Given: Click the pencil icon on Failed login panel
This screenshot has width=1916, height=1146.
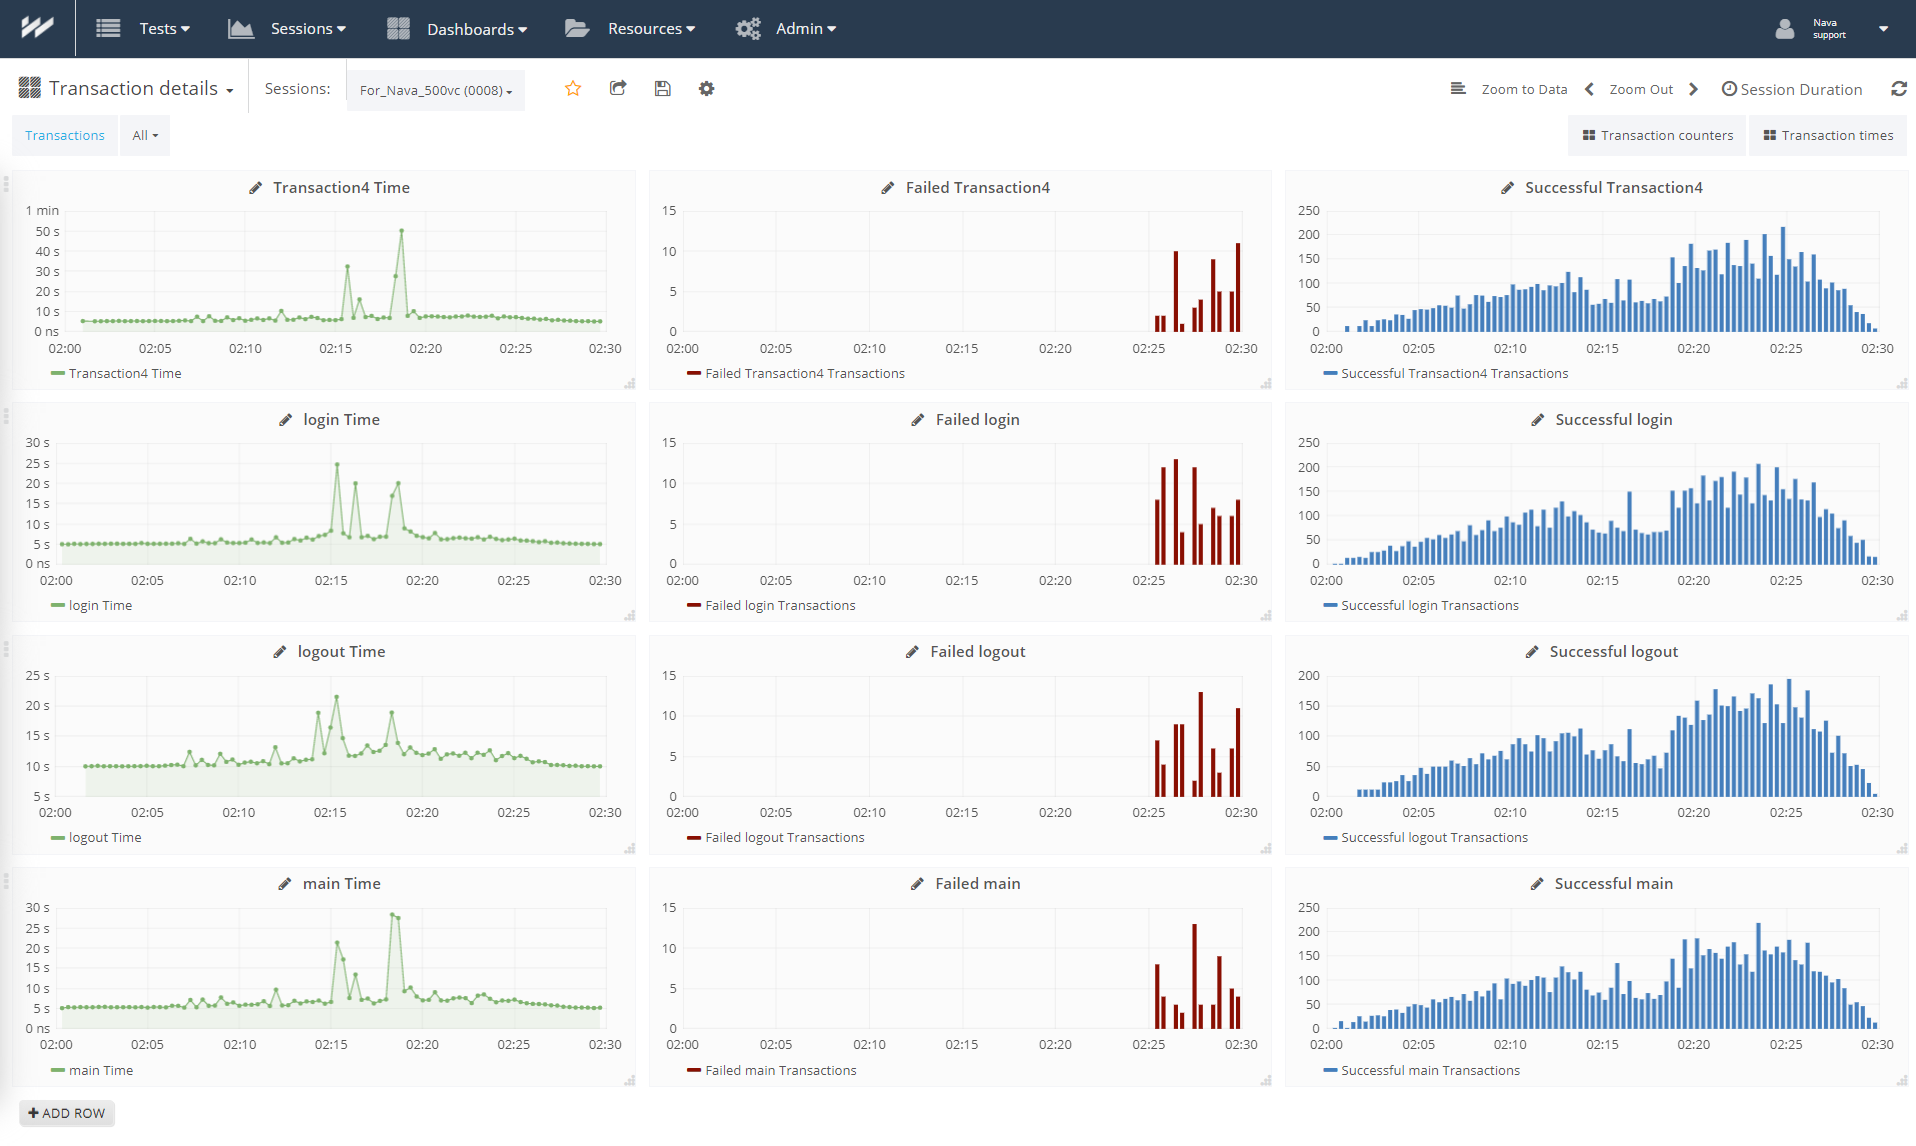Looking at the screenshot, I should tap(917, 420).
